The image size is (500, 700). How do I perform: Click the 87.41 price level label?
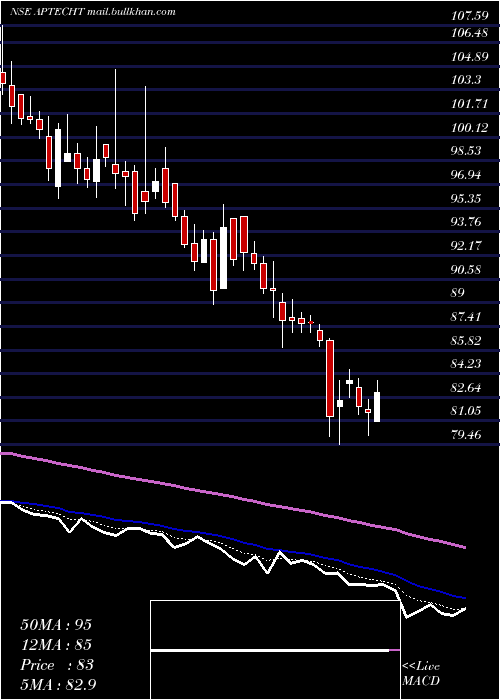point(467,317)
